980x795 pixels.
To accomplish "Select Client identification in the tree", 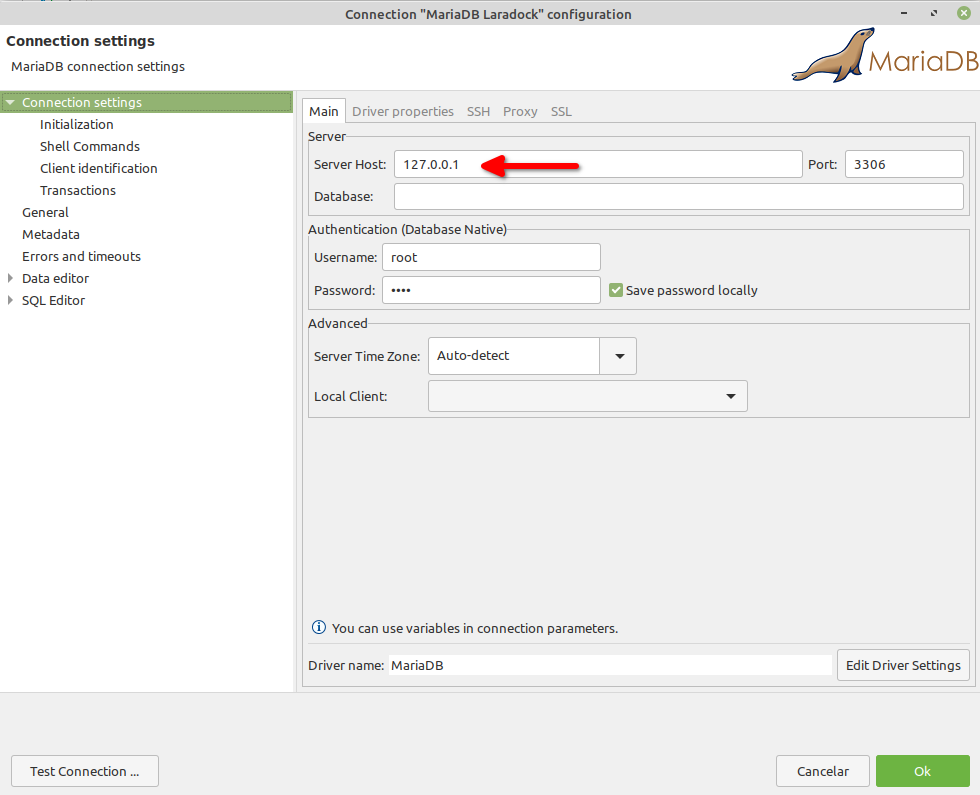I will pos(99,168).
